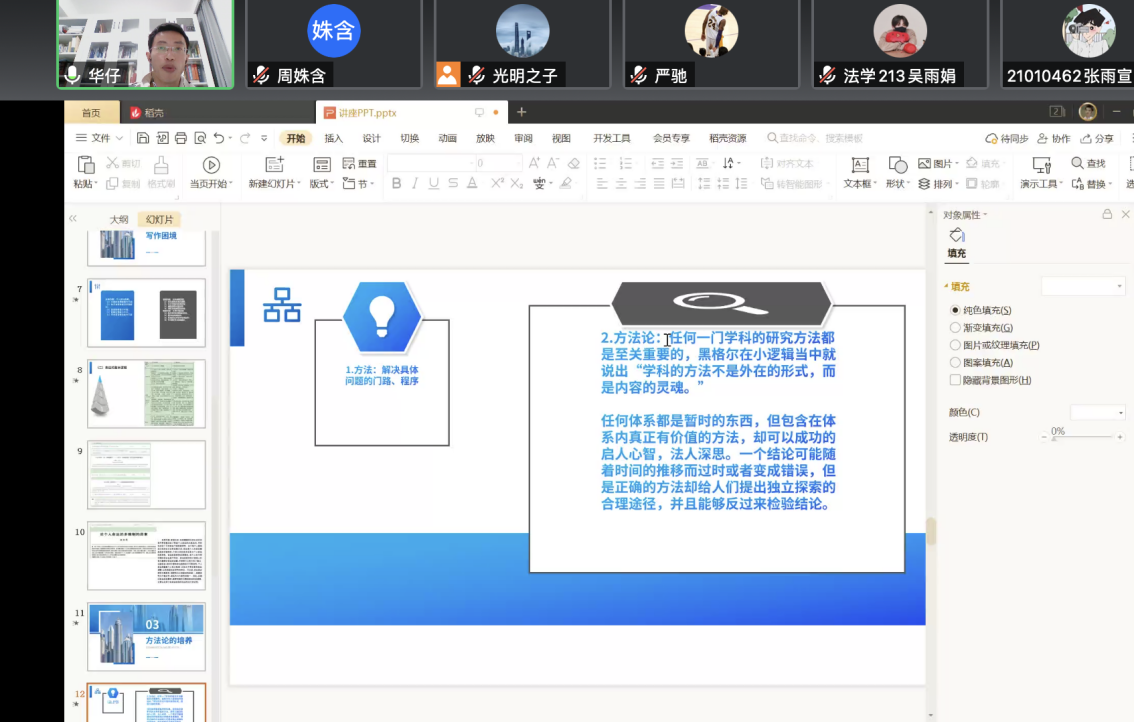
Task: Select 图片或纹理填充 radio option
Action: tap(955, 345)
